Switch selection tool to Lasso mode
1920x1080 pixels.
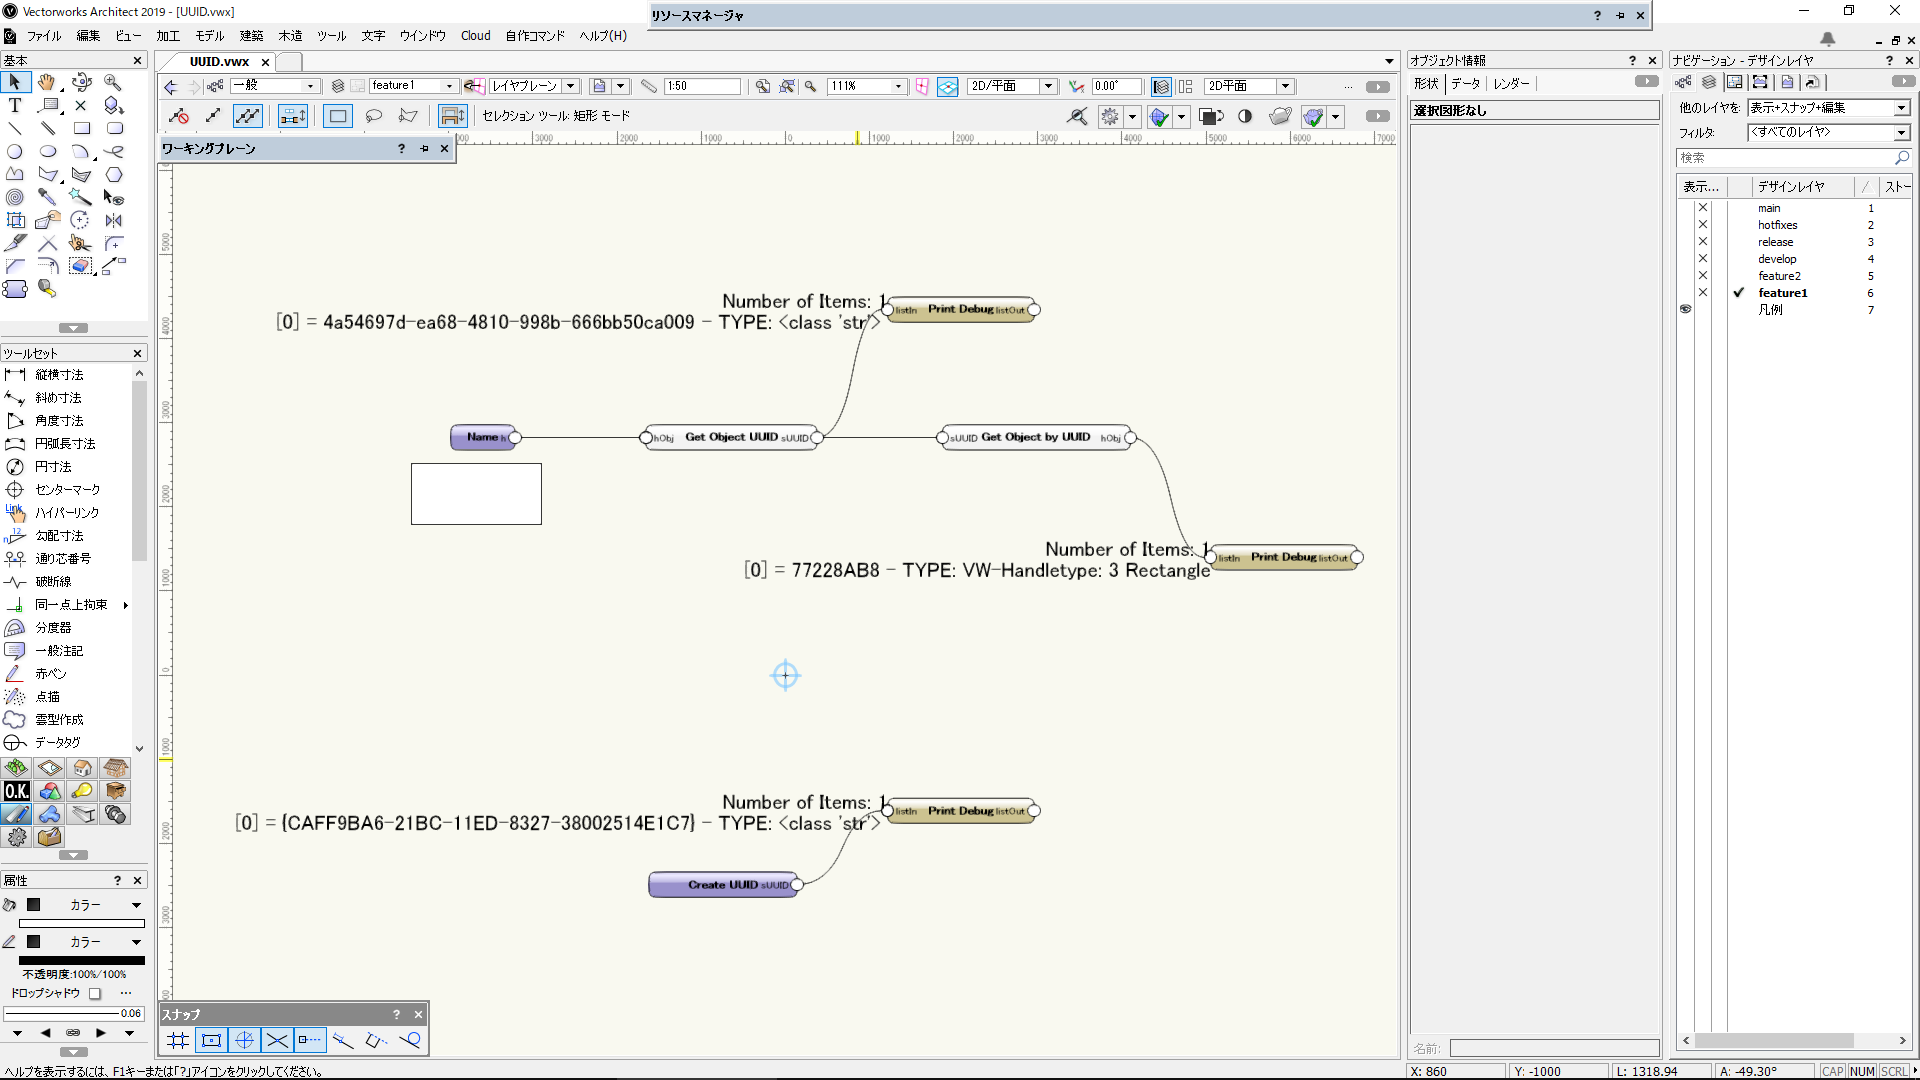point(374,115)
